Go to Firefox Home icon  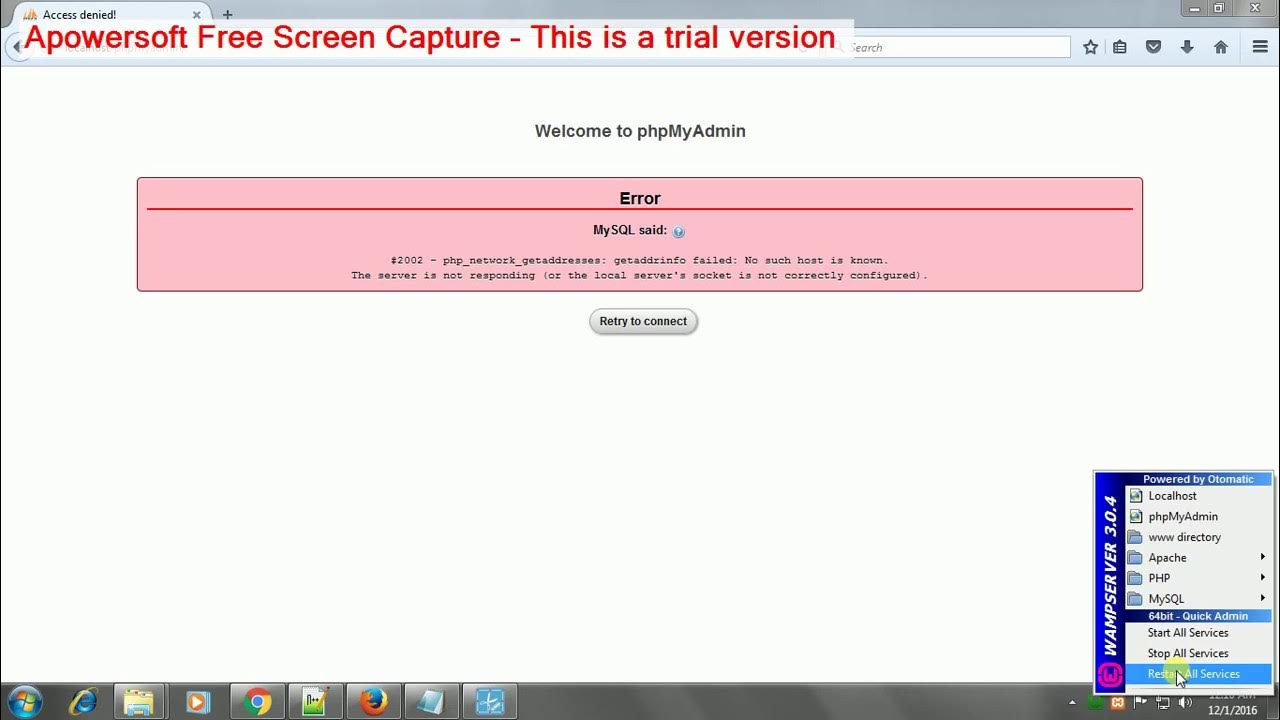(x=1221, y=47)
